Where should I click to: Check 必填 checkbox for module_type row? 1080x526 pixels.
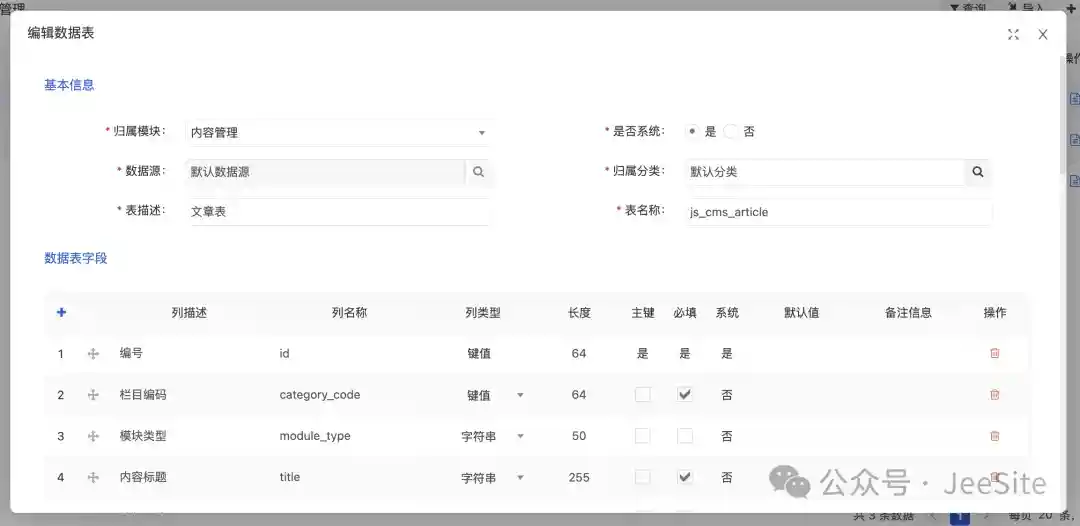pyautogui.click(x=685, y=436)
